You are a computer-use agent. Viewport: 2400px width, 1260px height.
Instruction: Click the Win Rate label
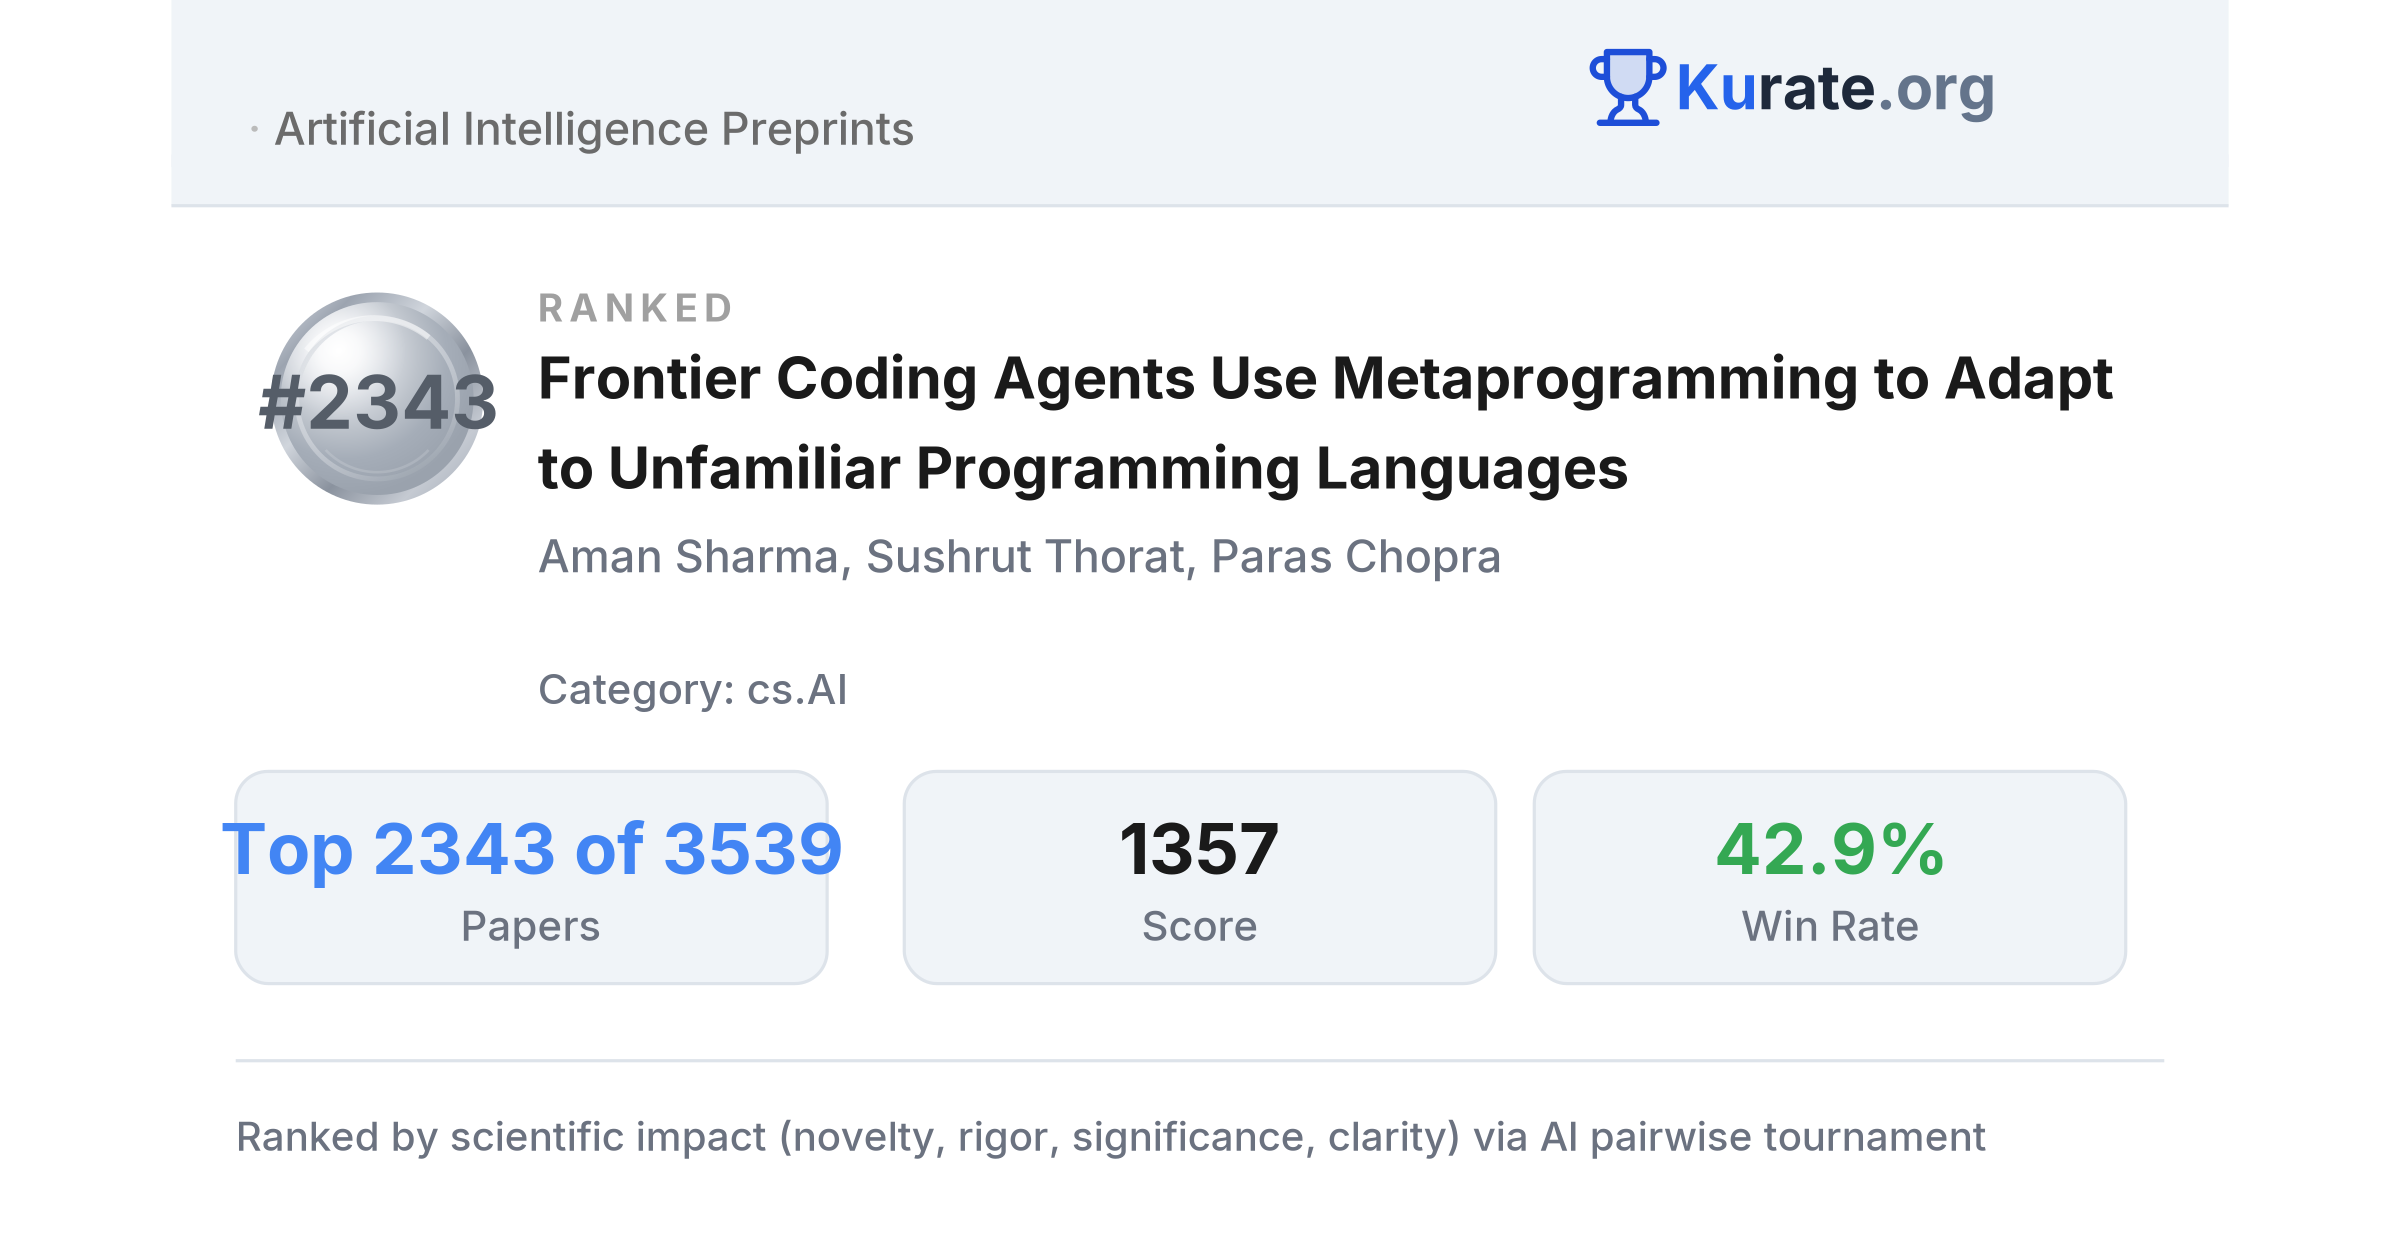(x=1830, y=926)
